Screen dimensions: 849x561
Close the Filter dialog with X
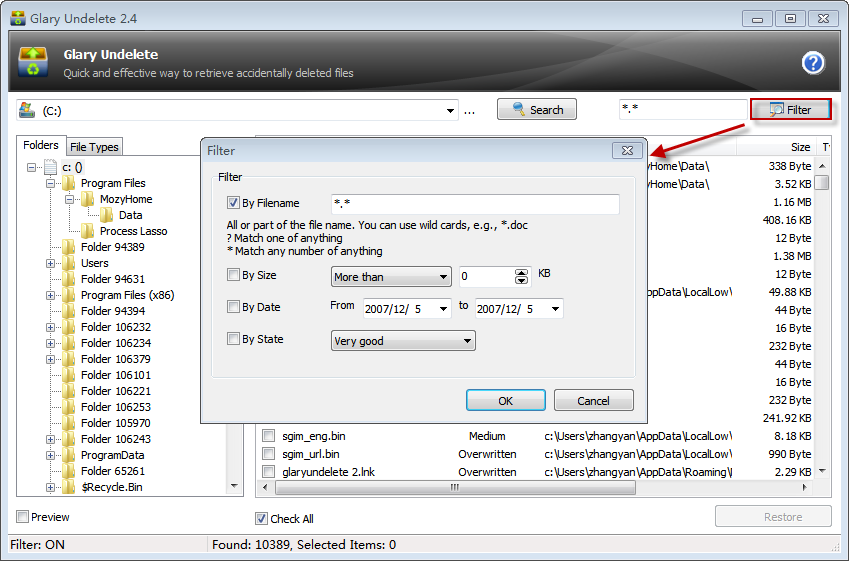pos(627,150)
